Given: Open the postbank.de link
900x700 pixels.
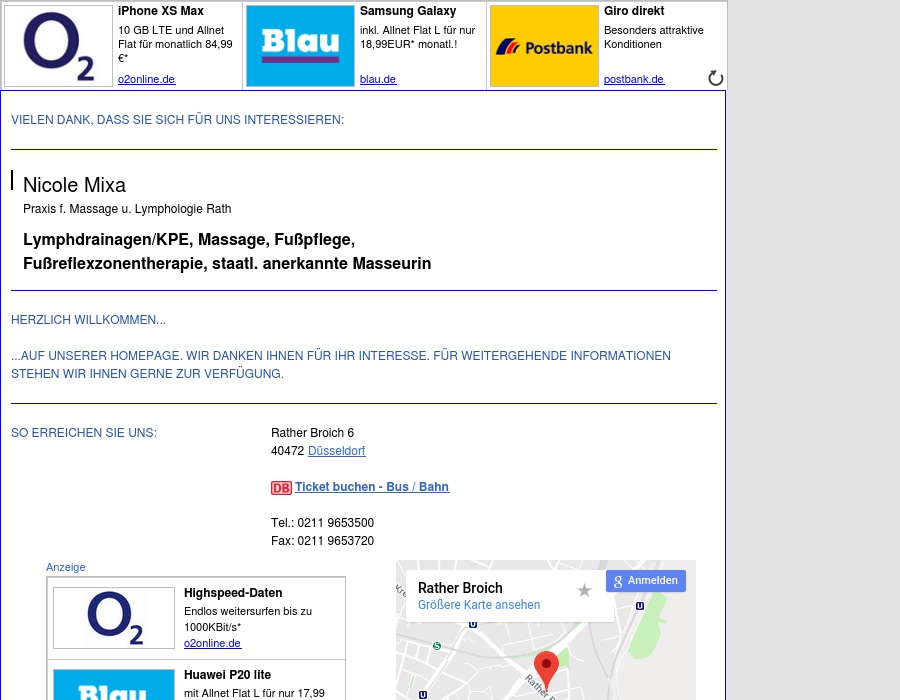Looking at the screenshot, I should click(x=633, y=80).
